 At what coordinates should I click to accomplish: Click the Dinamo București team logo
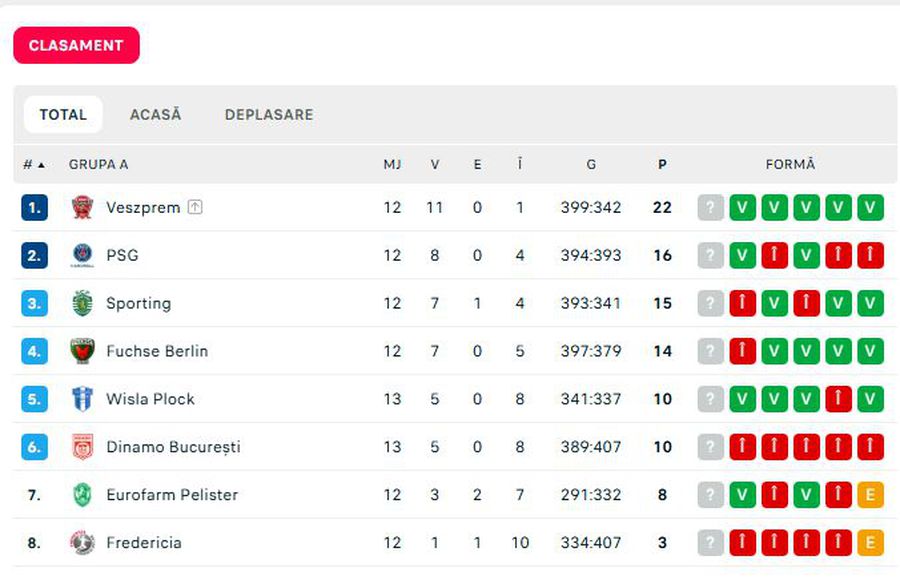(x=82, y=447)
